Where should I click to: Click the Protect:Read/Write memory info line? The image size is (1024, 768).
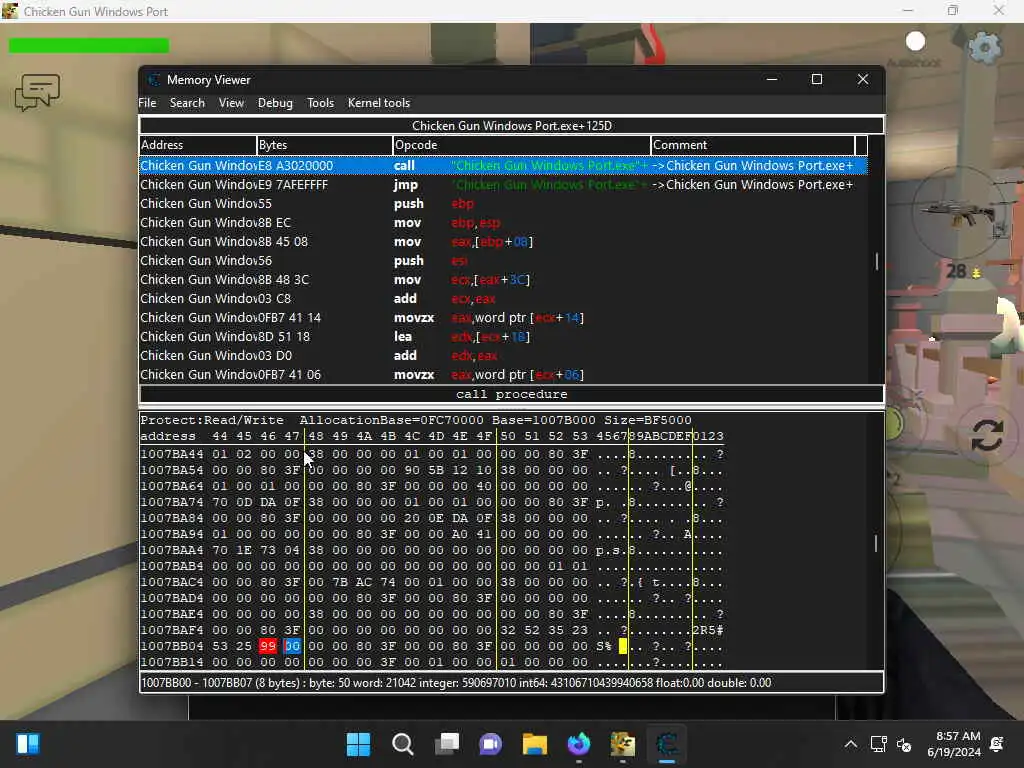coord(415,420)
